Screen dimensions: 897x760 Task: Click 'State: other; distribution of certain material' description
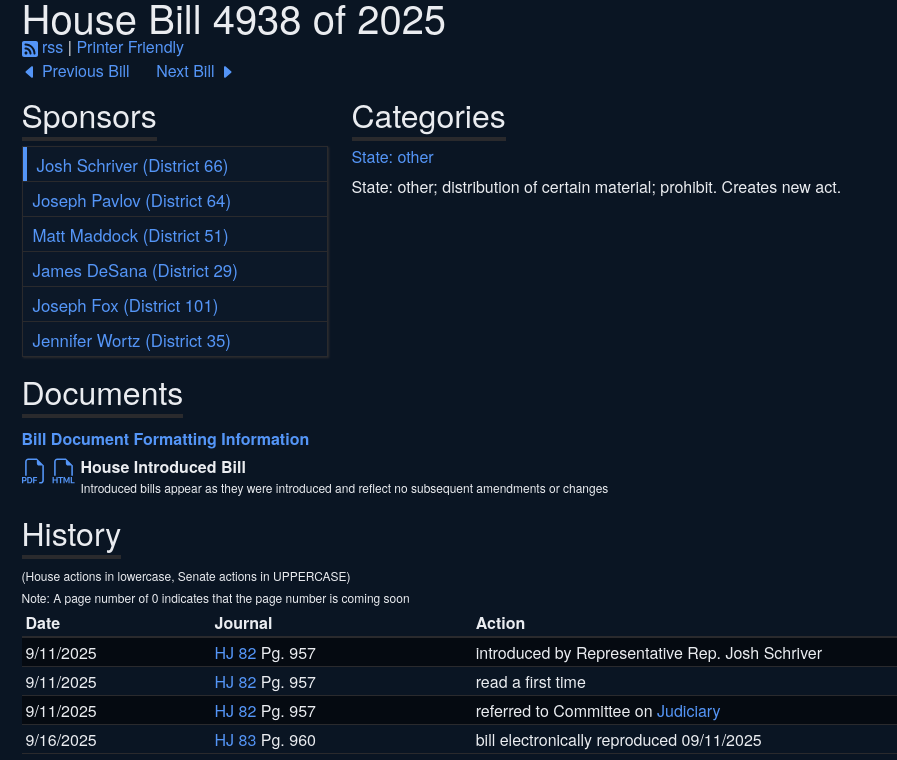[596, 188]
